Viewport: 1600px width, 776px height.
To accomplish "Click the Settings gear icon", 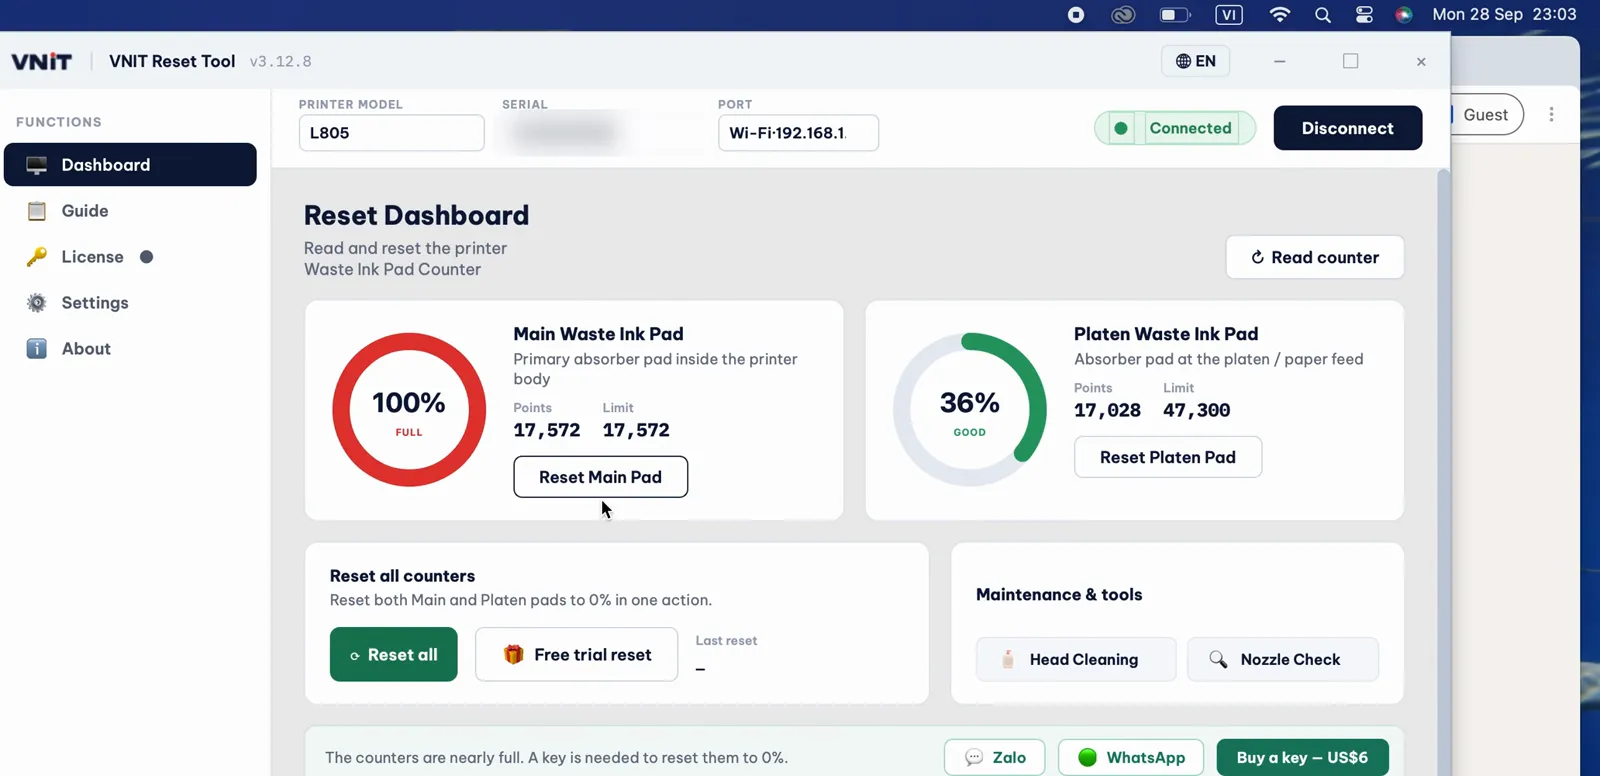I will coord(37,303).
